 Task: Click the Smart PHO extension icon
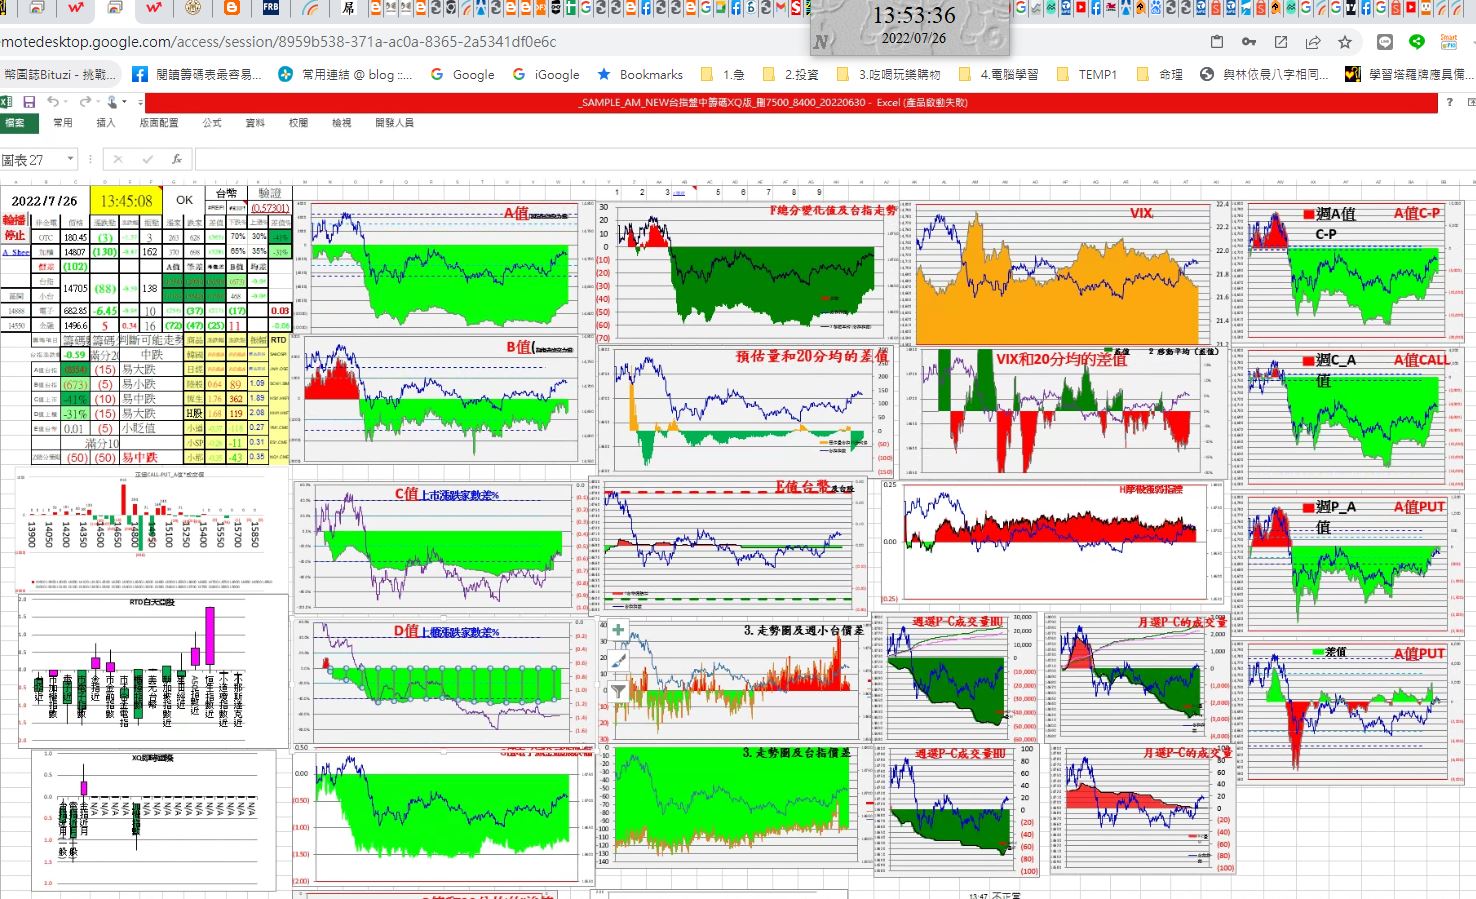1449,42
